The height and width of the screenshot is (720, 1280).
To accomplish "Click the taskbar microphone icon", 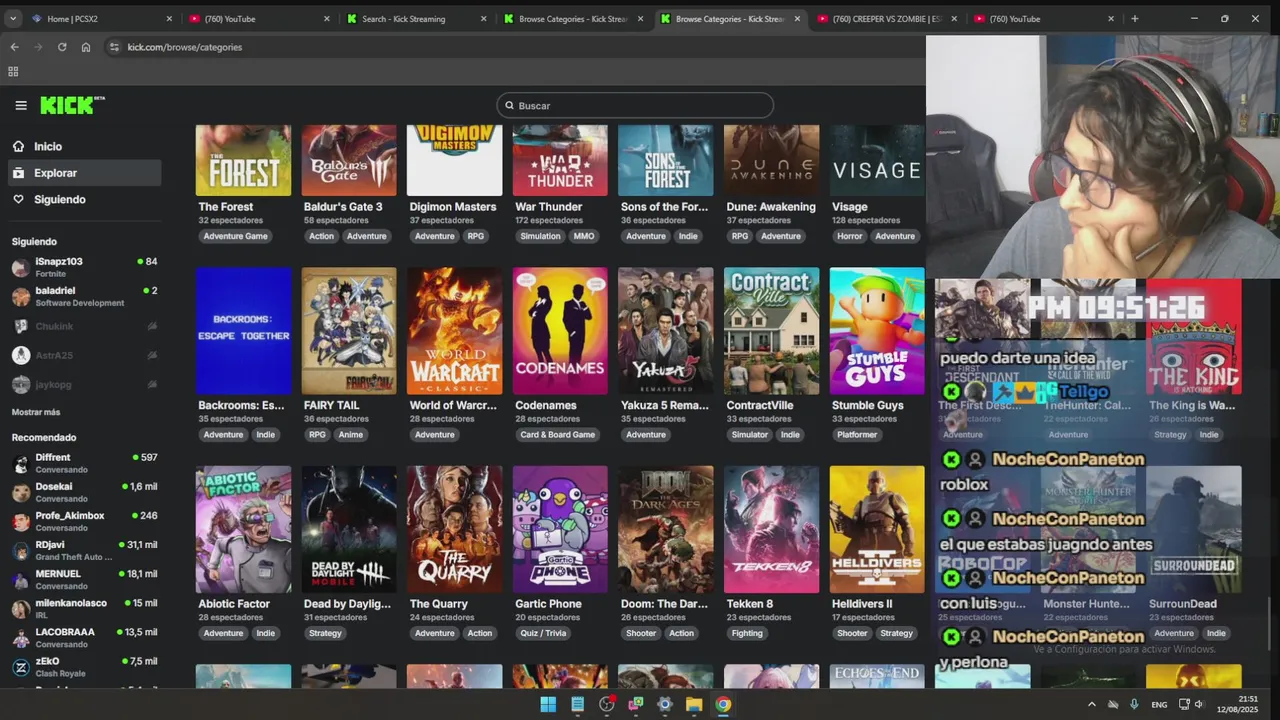I will click(1134, 704).
